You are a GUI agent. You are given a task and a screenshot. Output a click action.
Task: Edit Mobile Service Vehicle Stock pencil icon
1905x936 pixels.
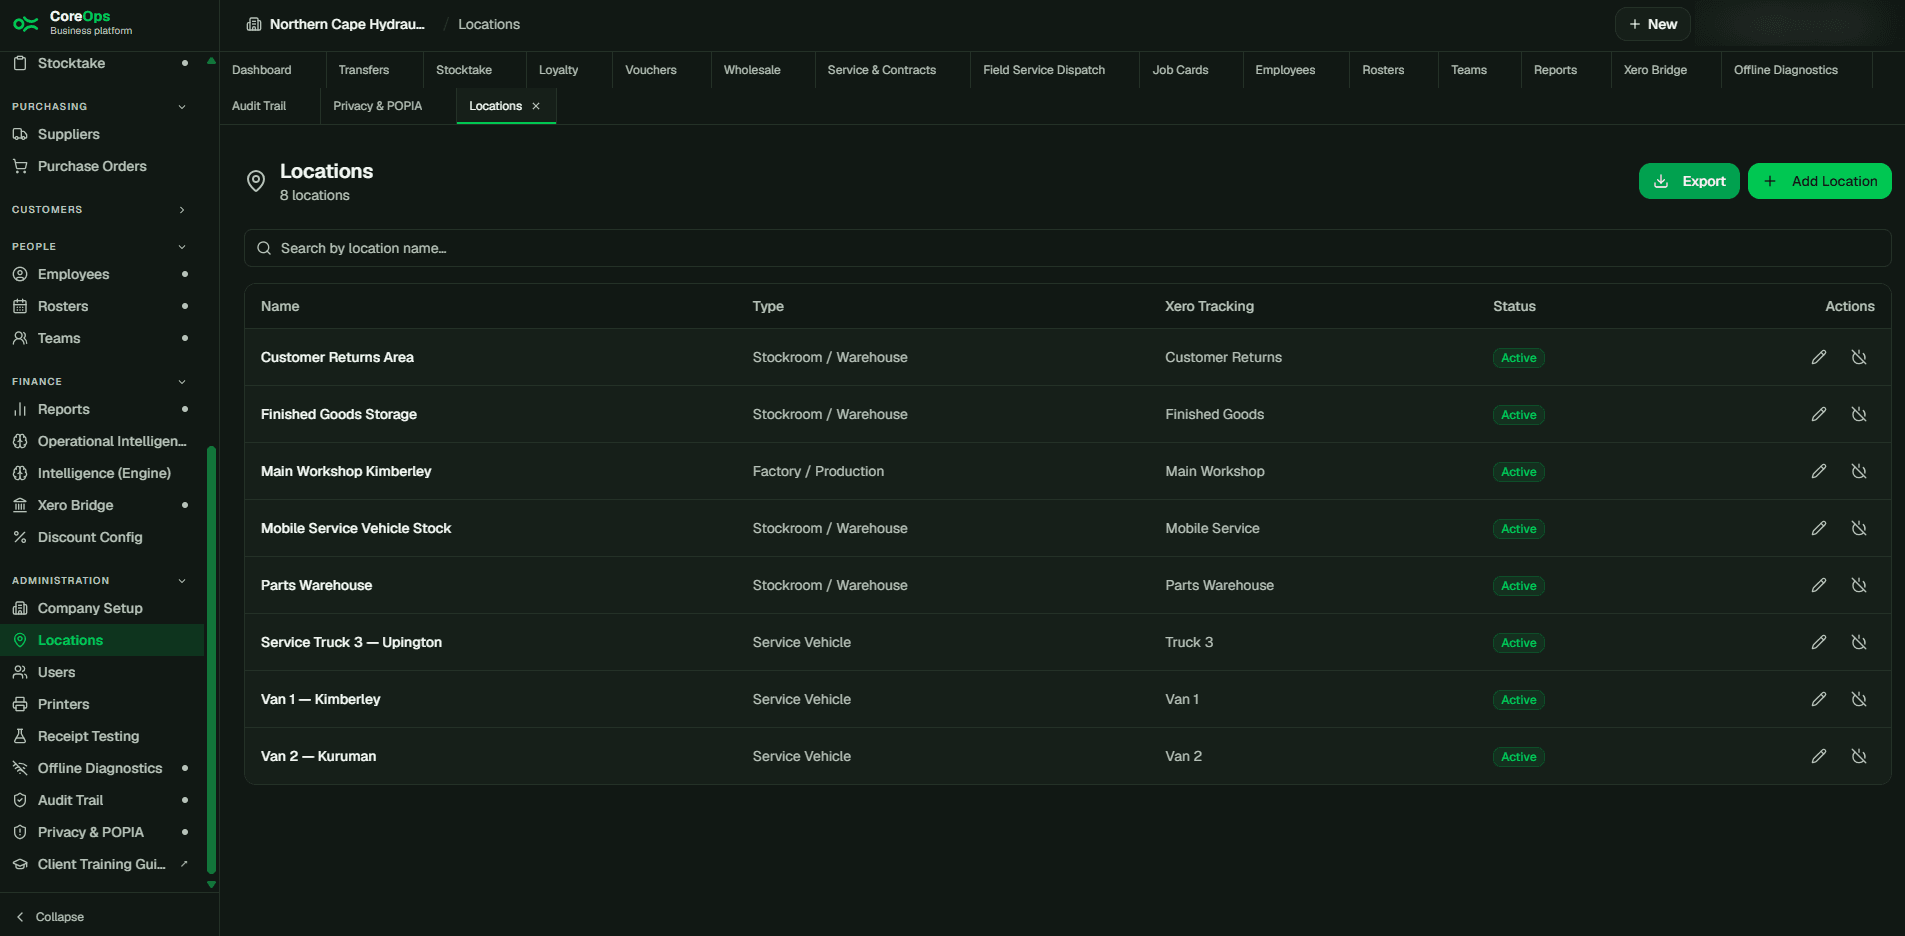[x=1819, y=528]
